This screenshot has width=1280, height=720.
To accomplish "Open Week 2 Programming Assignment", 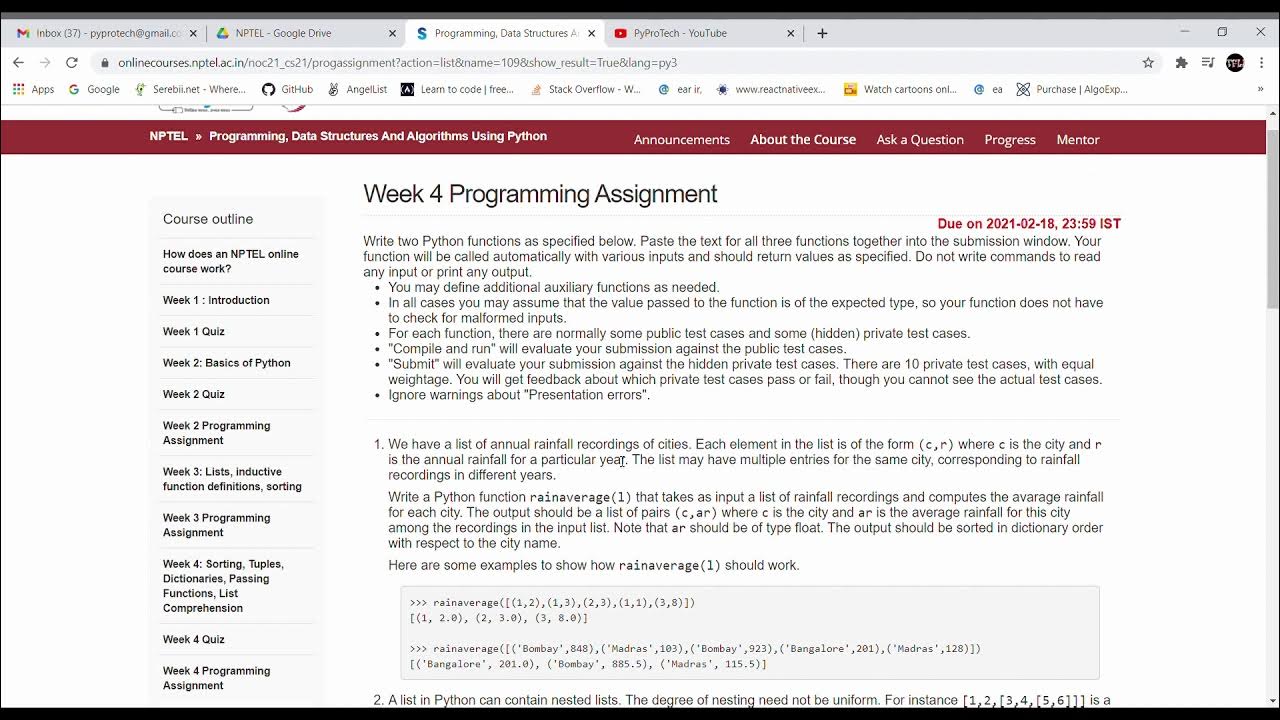I will [217, 433].
